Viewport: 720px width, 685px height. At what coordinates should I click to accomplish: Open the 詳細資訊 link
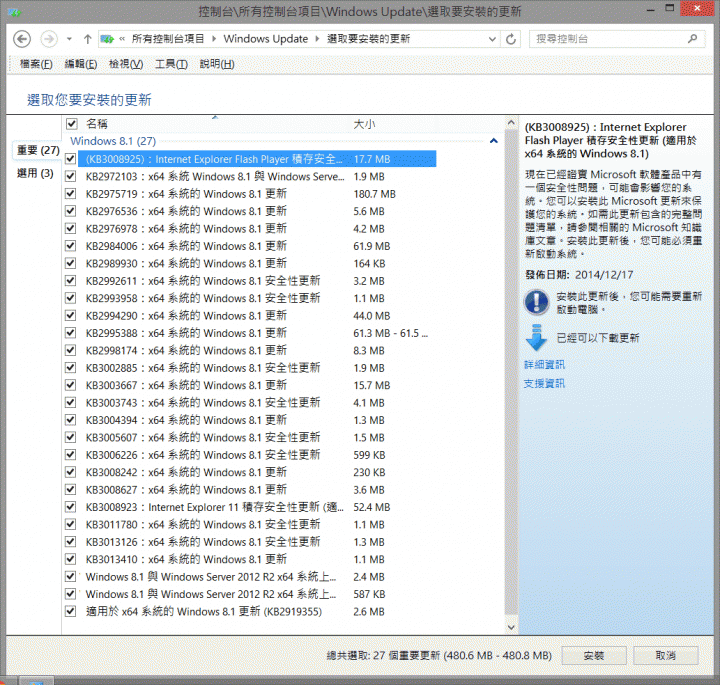point(545,365)
